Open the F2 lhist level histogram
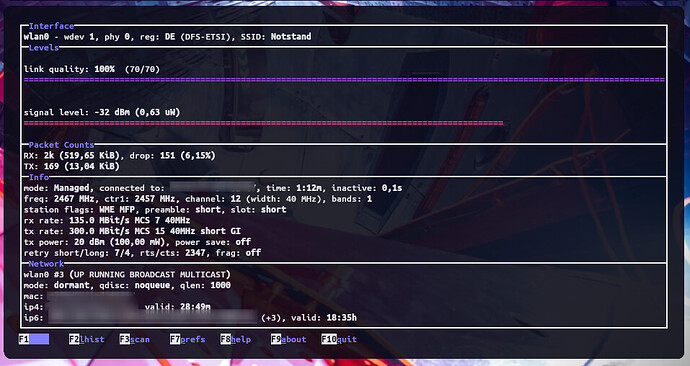 click(87, 339)
